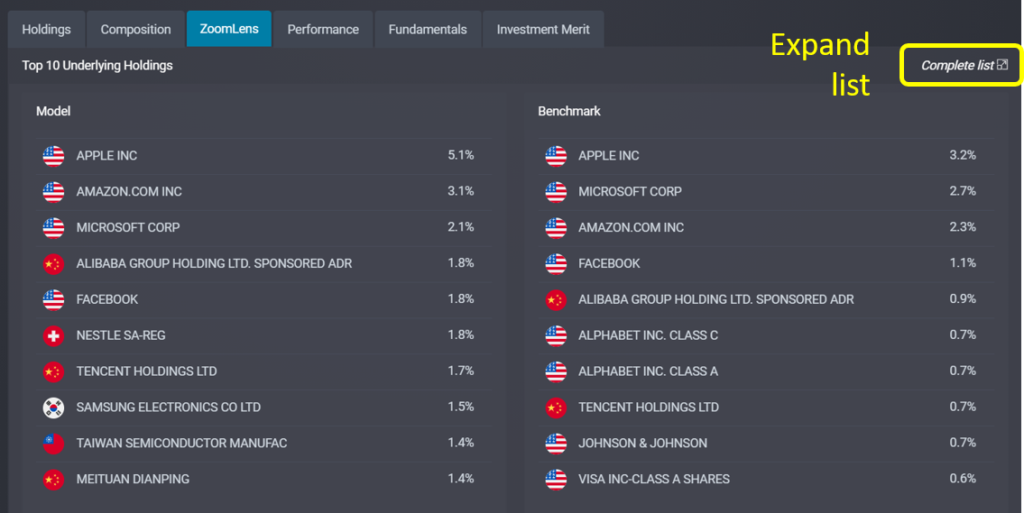The height and width of the screenshot is (513, 1024).
Task: Click US flag beside Benchmark AMAZON.COM INC
Action: pos(556,228)
